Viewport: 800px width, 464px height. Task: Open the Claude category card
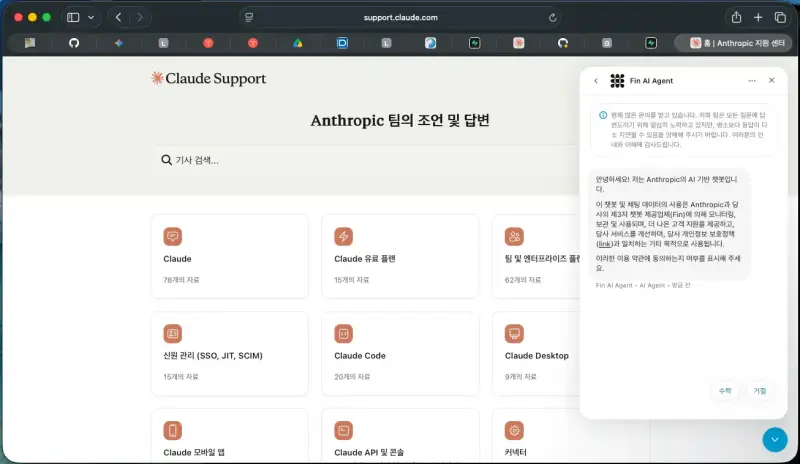[x=230, y=256]
